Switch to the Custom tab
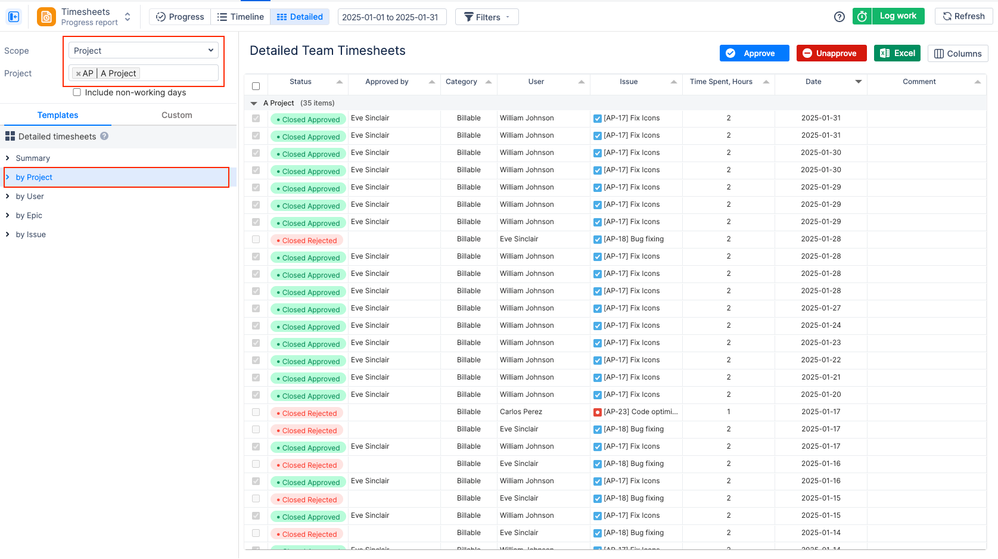The height and width of the screenshot is (559, 998). click(x=176, y=115)
